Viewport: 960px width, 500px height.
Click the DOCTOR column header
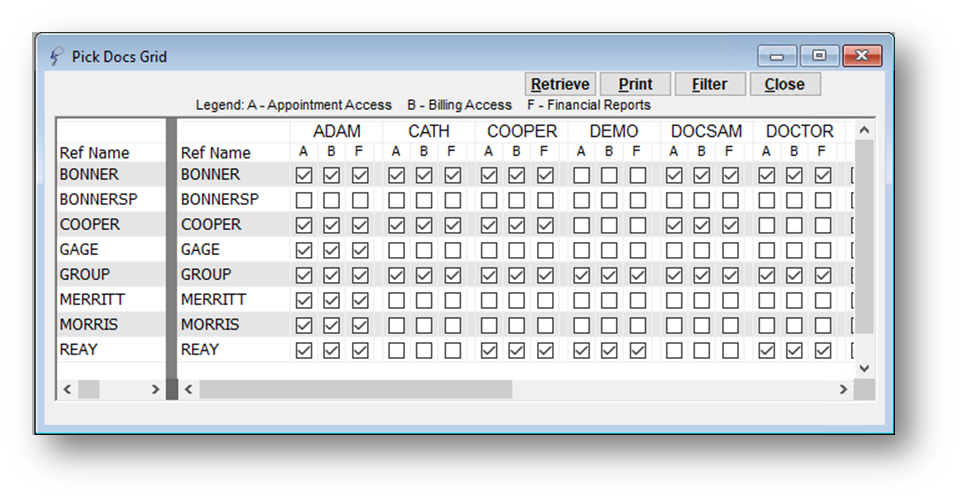click(x=800, y=131)
